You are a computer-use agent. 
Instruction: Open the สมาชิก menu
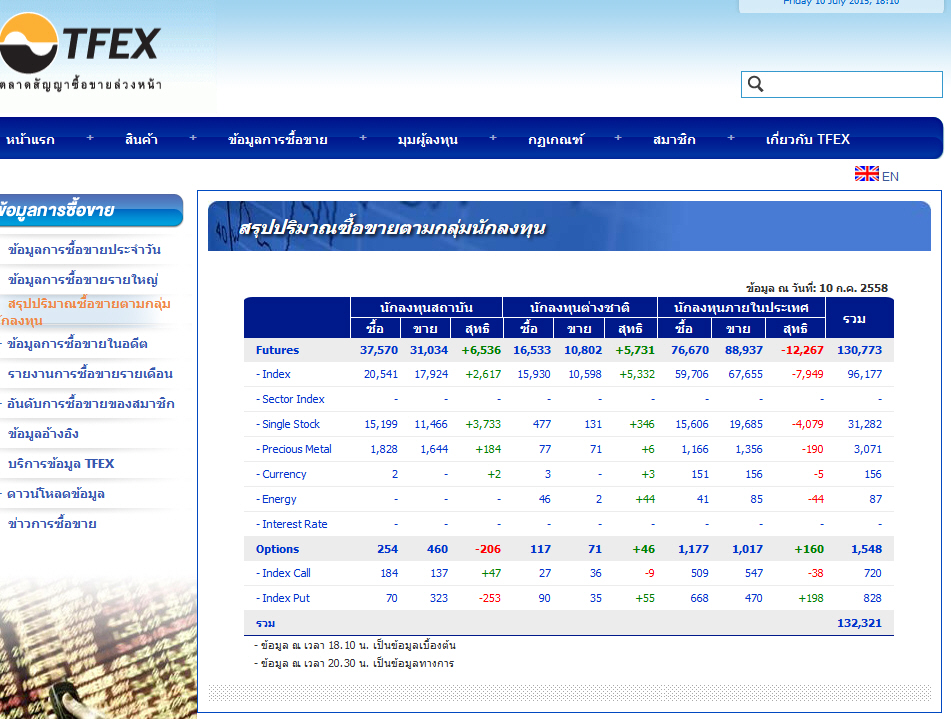tap(674, 140)
